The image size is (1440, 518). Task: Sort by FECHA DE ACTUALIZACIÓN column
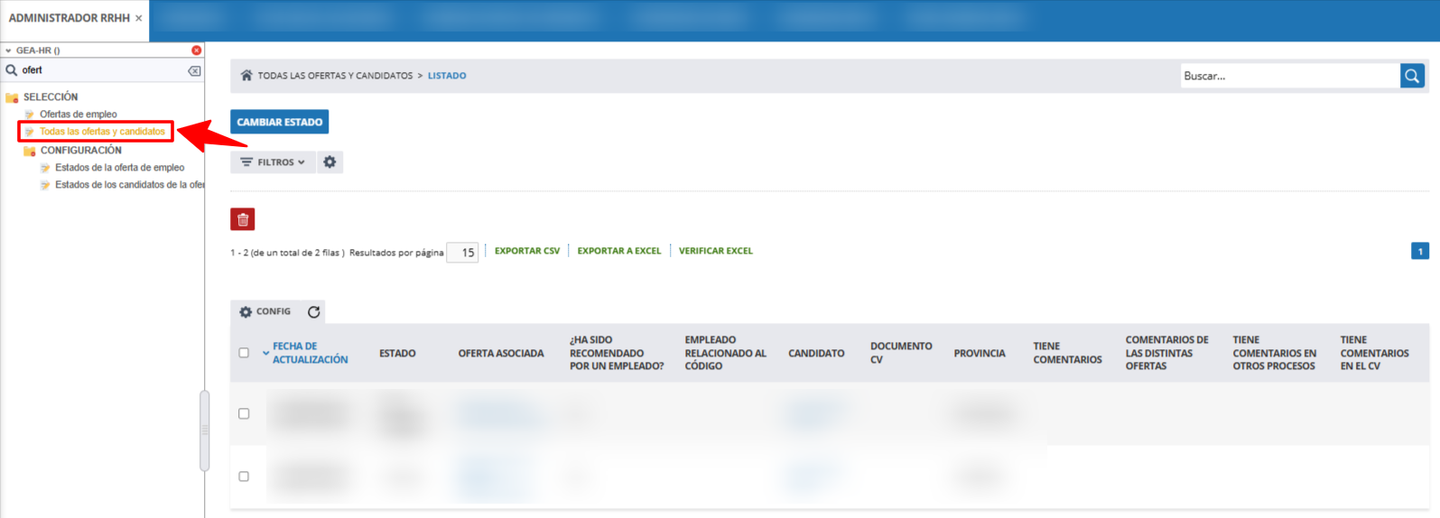click(310, 353)
